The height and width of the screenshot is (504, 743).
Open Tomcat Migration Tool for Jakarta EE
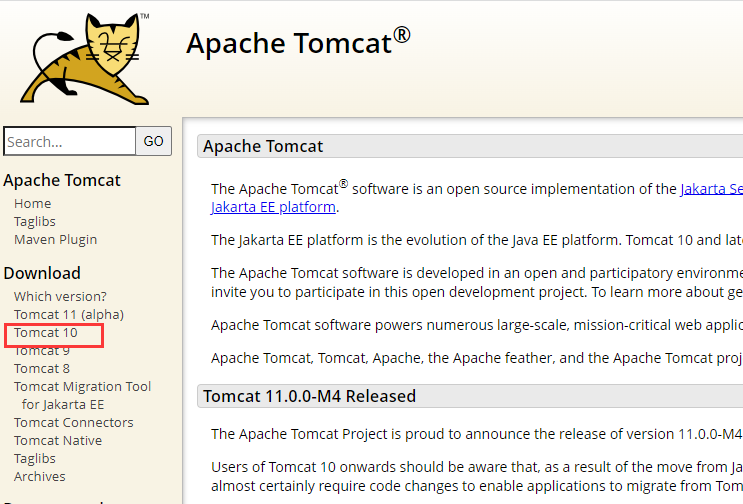82,396
